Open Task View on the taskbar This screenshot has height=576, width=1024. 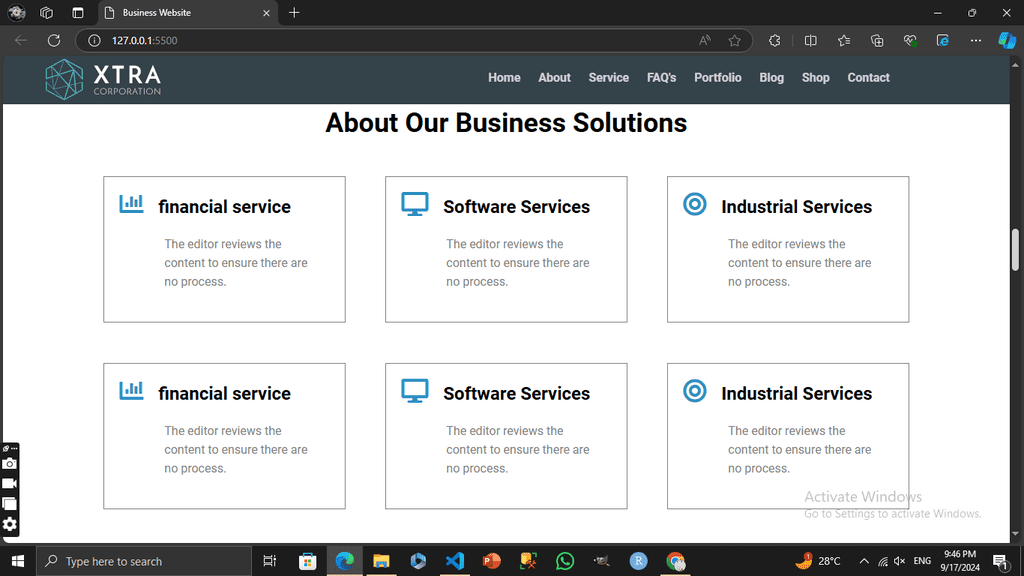[x=269, y=561]
